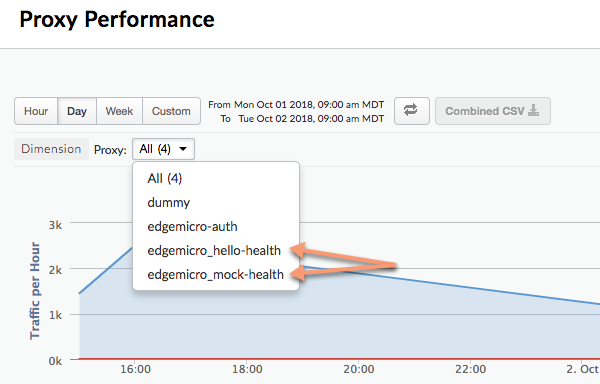Viewport: 600px width, 384px height.
Task: Switch time range to Week
Action: [119, 111]
